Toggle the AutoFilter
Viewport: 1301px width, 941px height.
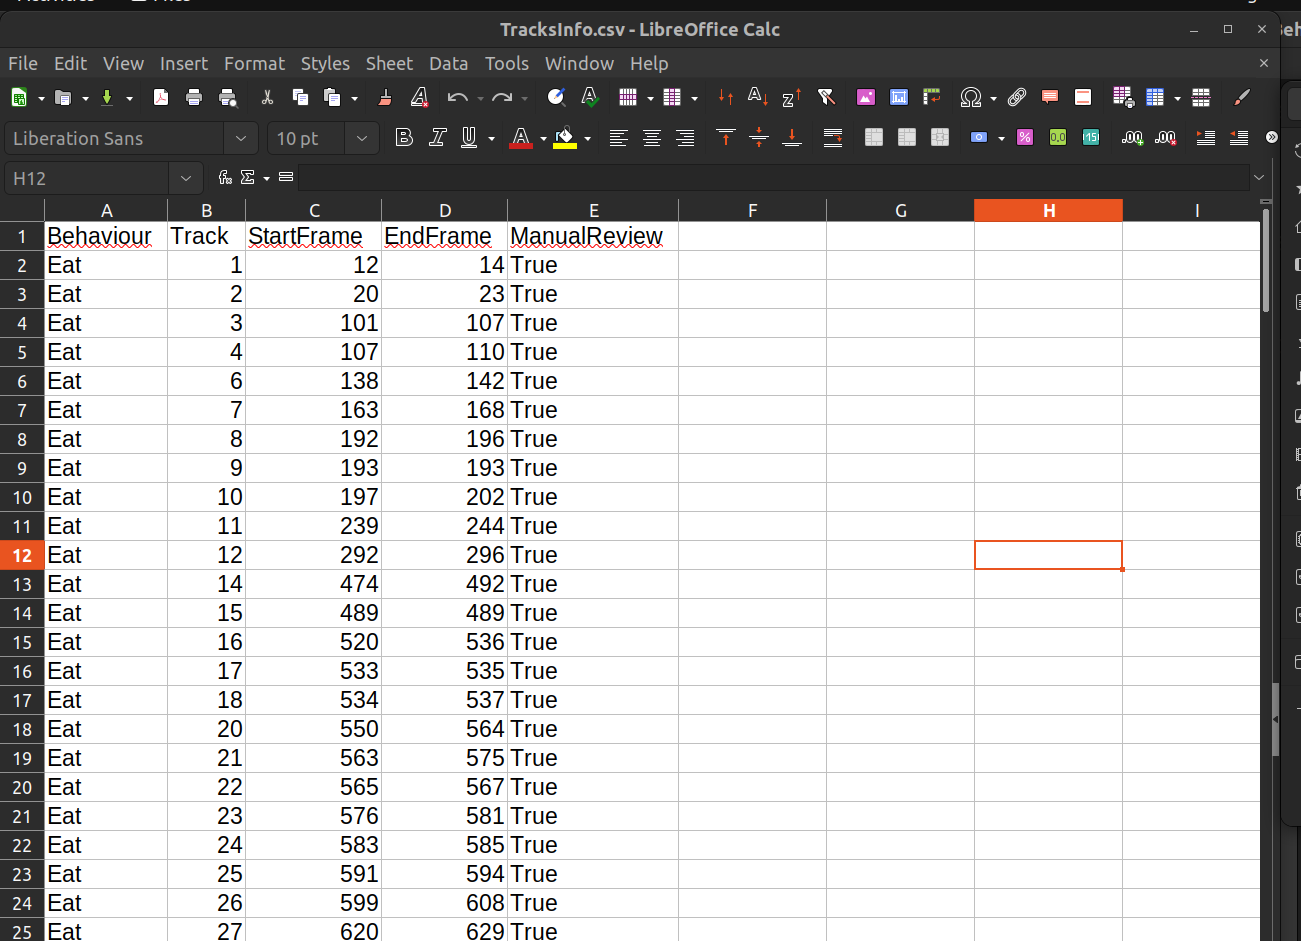point(826,97)
